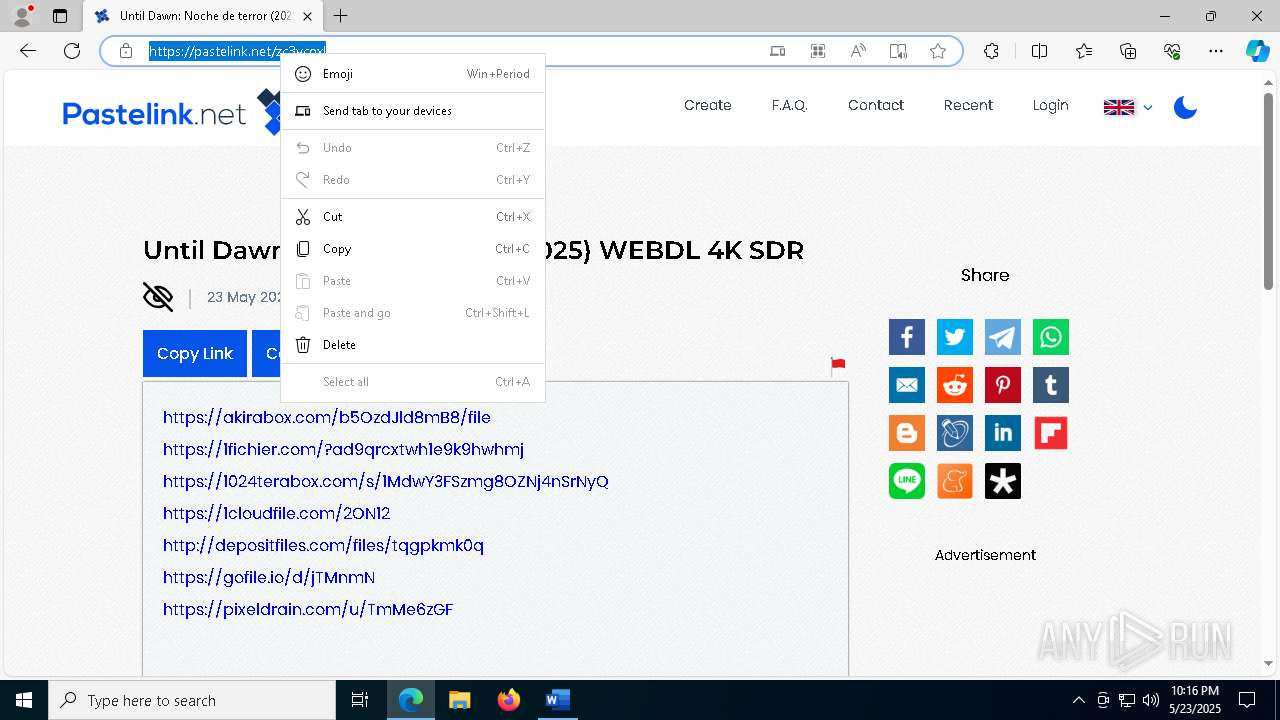1280x720 pixels.
Task: Open Word from taskbar
Action: click(557, 700)
